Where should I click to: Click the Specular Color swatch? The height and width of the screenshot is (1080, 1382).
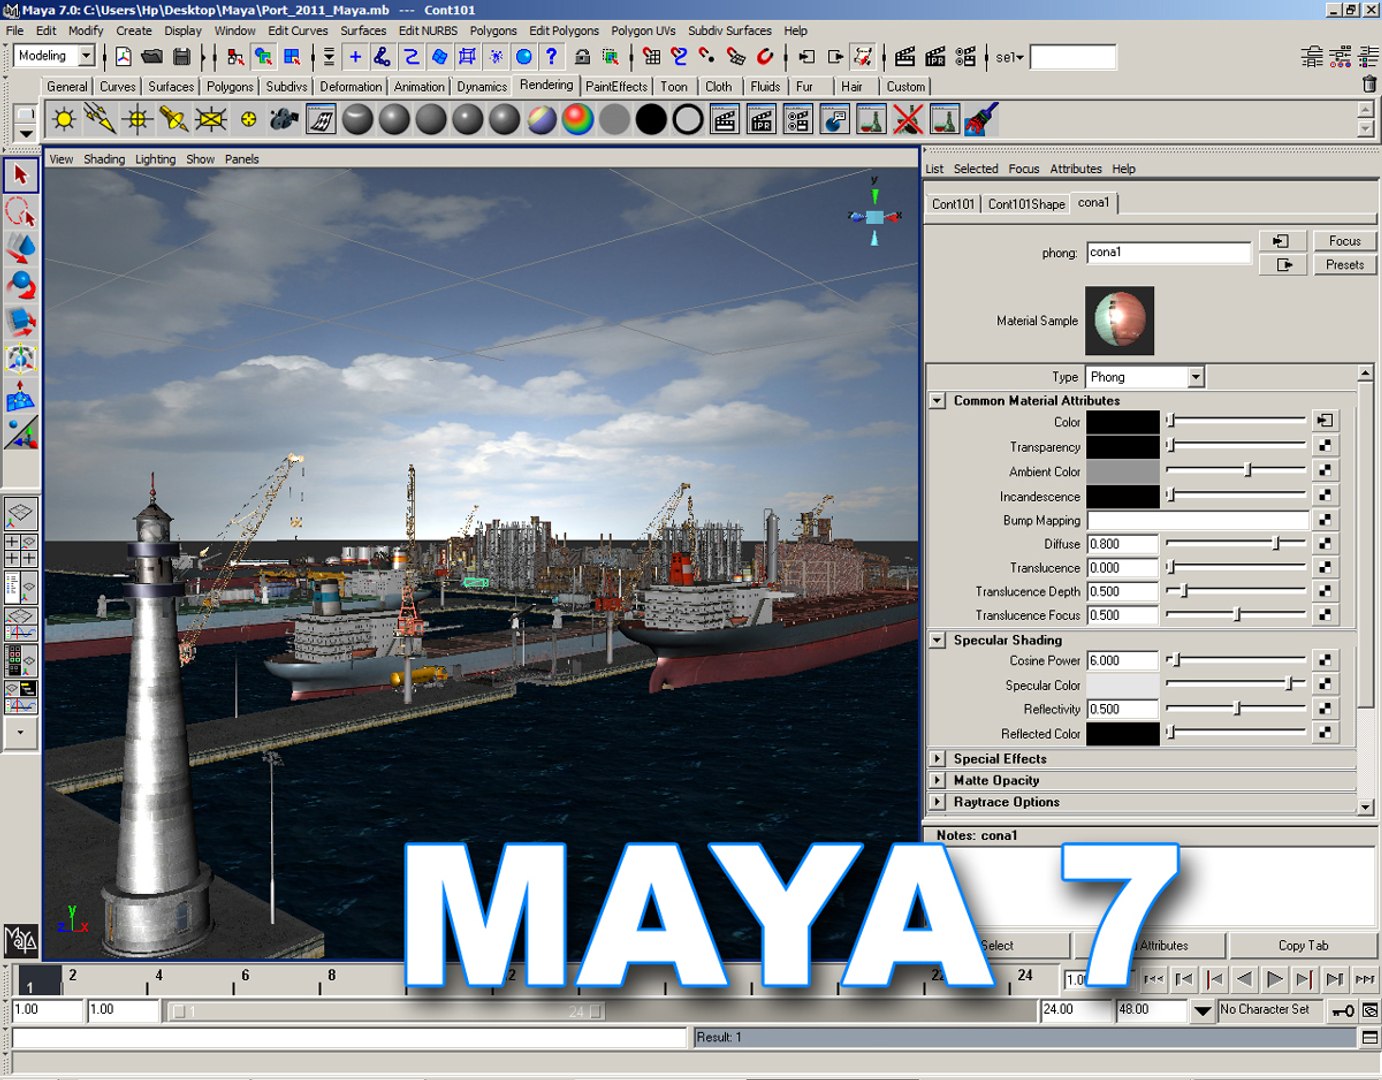point(1123,685)
